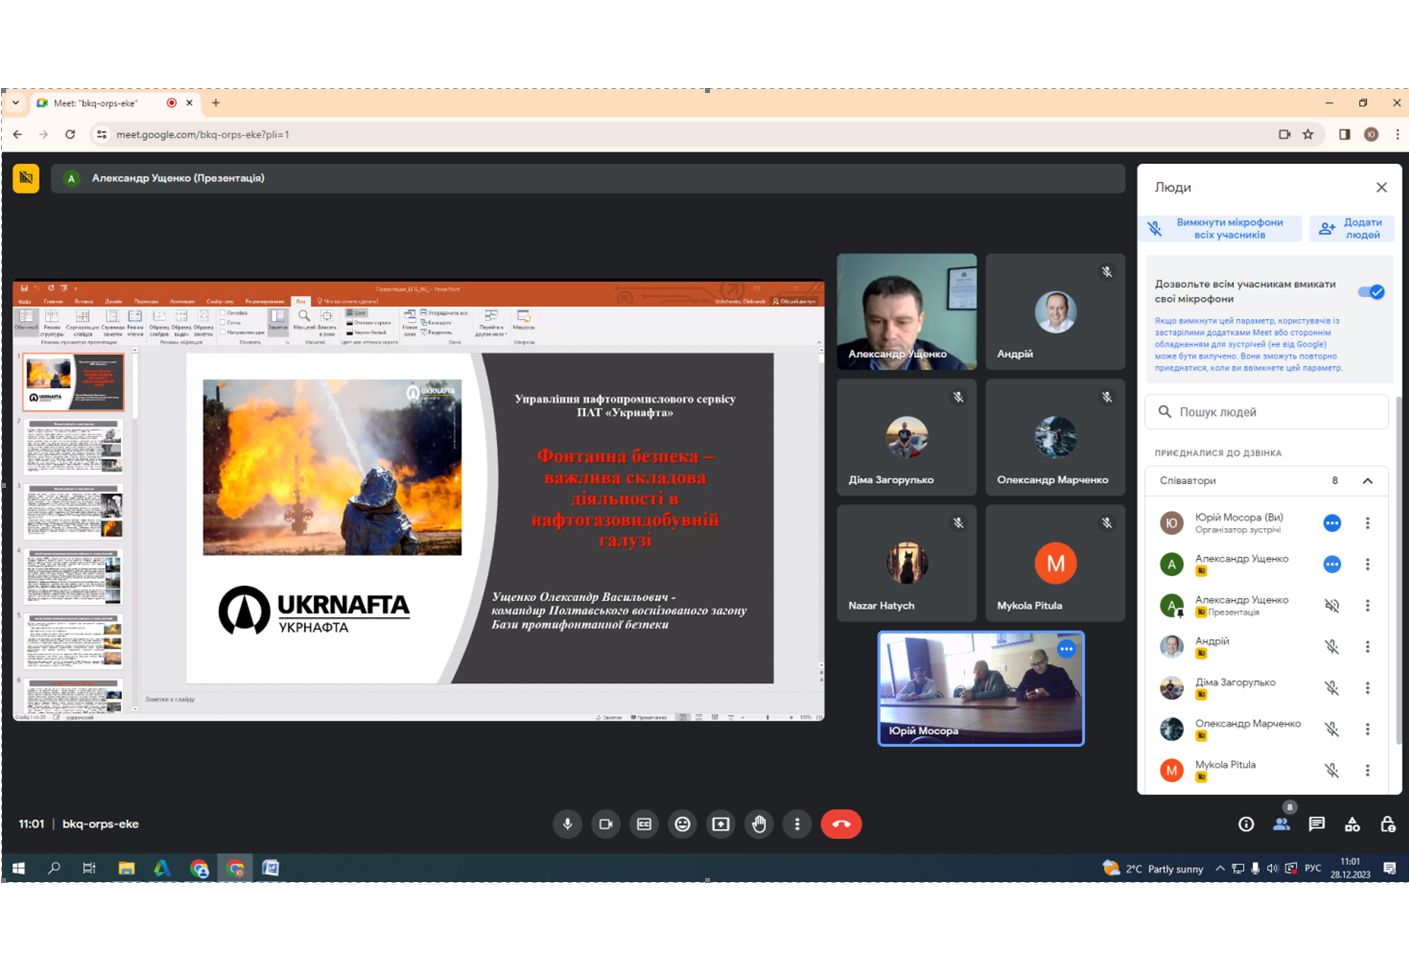
Task: Click the Present screen icon
Action: pyautogui.click(x=720, y=824)
